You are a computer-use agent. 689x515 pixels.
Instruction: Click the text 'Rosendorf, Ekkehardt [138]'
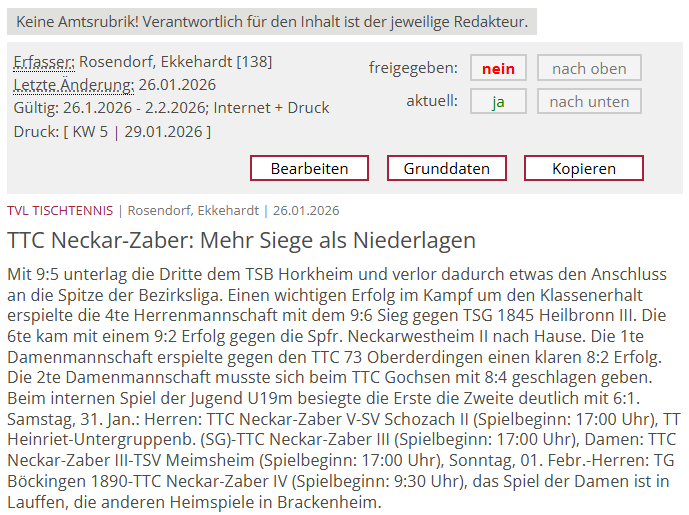(x=176, y=62)
